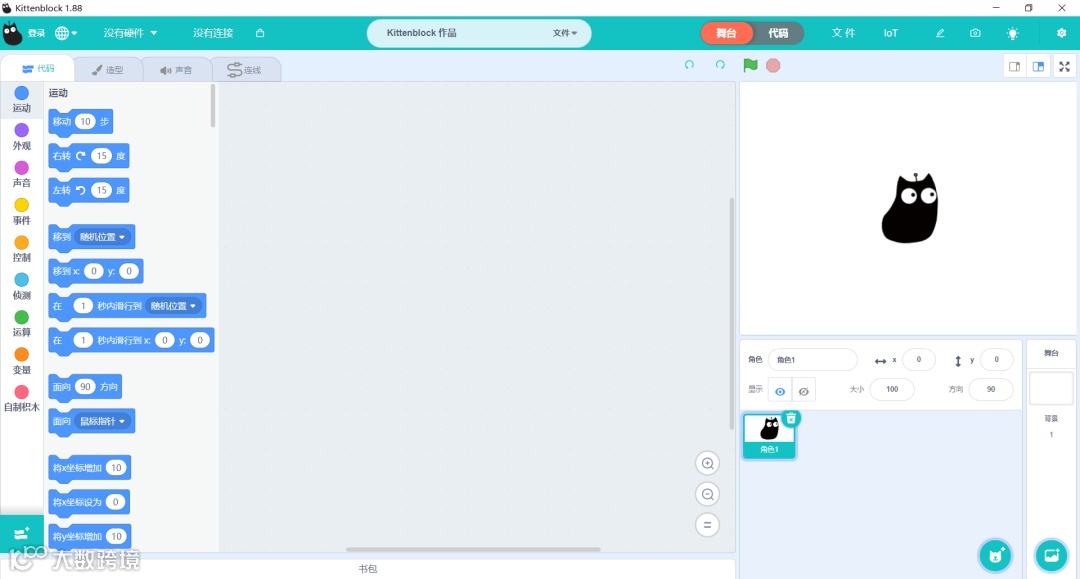Click the 右转 15 度 block
1080x579 pixels.
(x=89, y=156)
